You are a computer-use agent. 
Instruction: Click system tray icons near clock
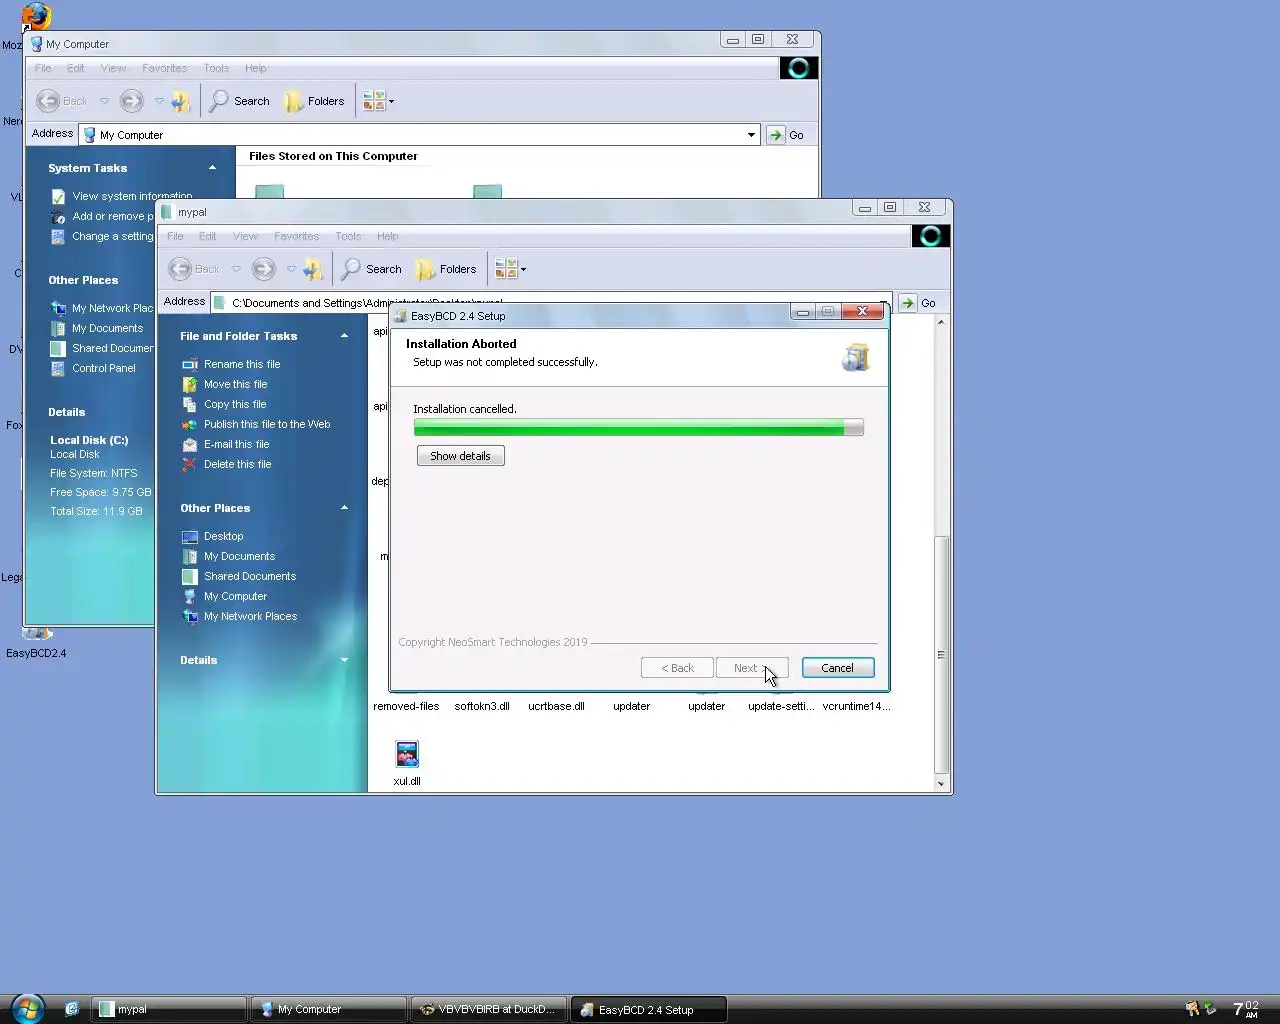coord(1200,1009)
